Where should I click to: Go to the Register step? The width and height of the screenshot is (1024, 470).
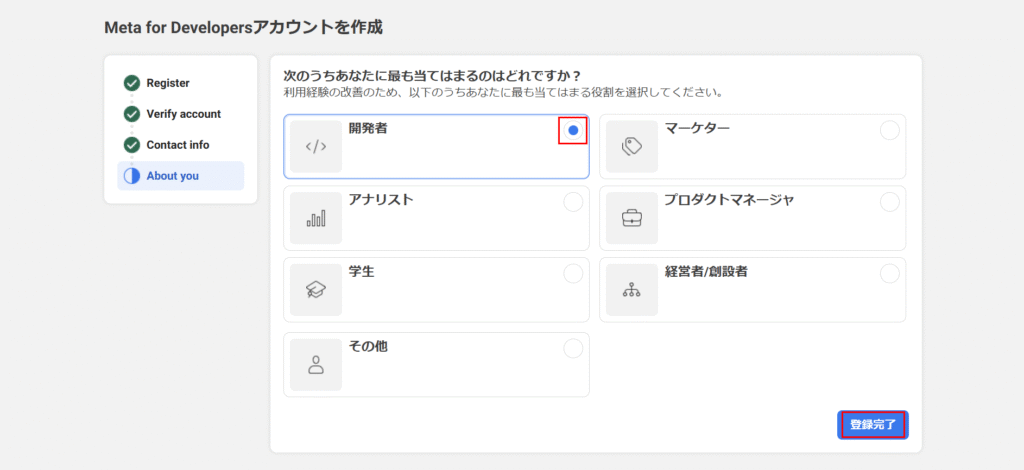click(x=168, y=83)
